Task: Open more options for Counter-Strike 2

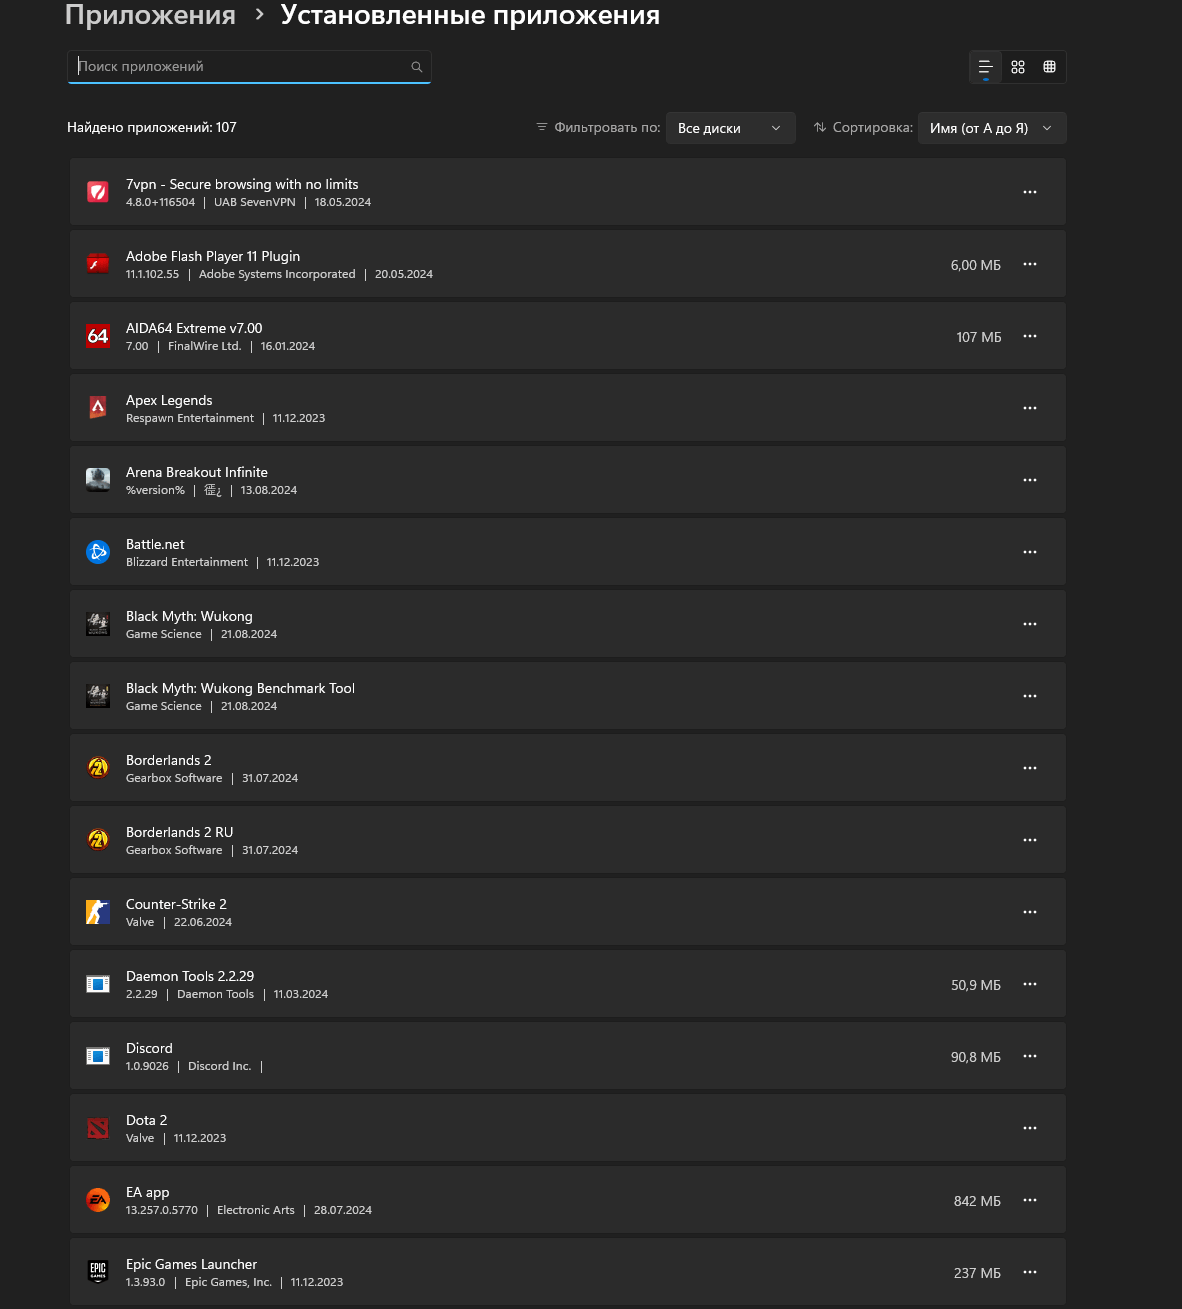Action: pyautogui.click(x=1030, y=912)
